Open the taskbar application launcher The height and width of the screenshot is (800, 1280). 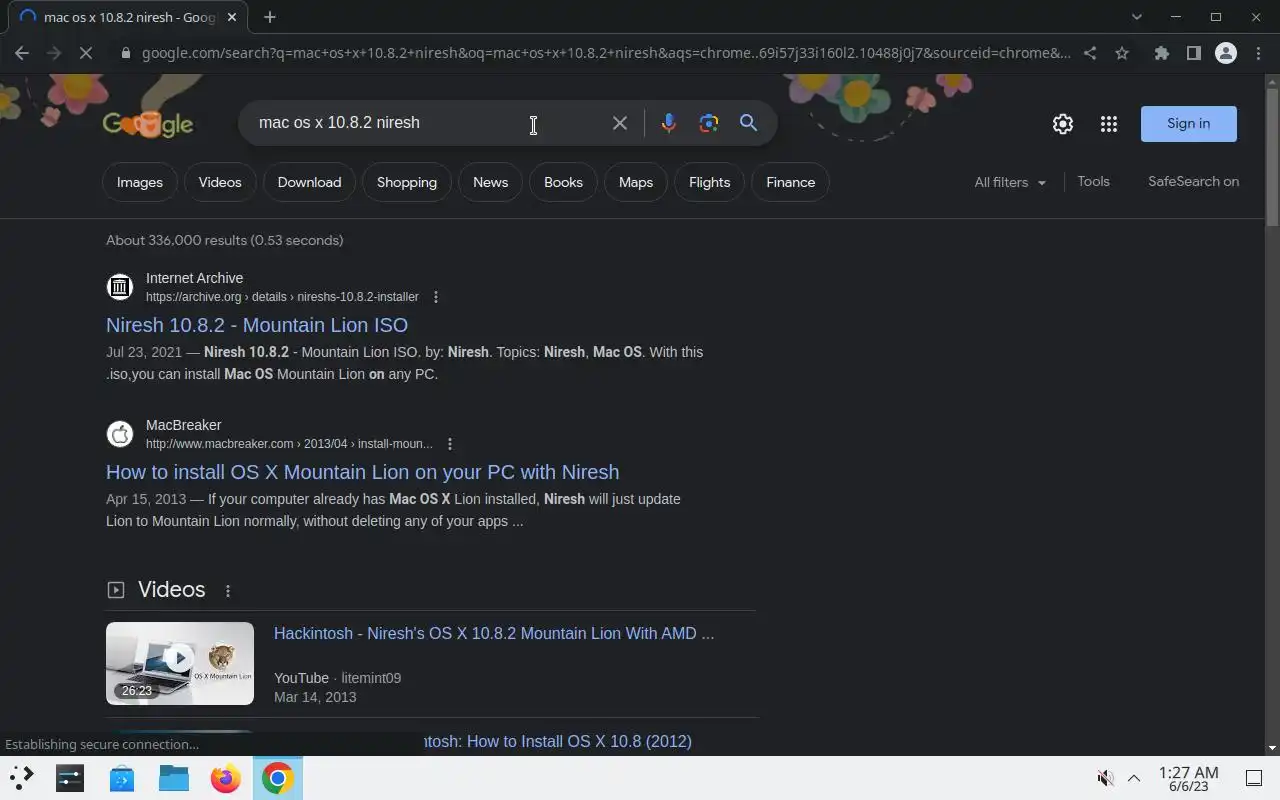22,777
